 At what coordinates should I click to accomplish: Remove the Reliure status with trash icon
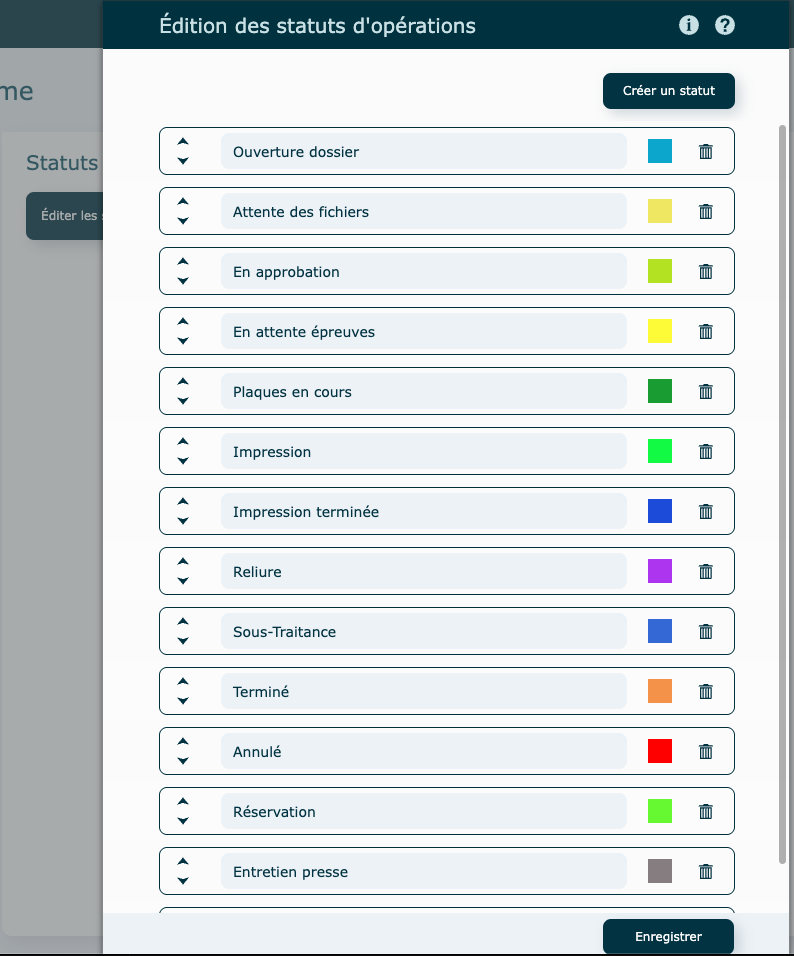click(706, 572)
